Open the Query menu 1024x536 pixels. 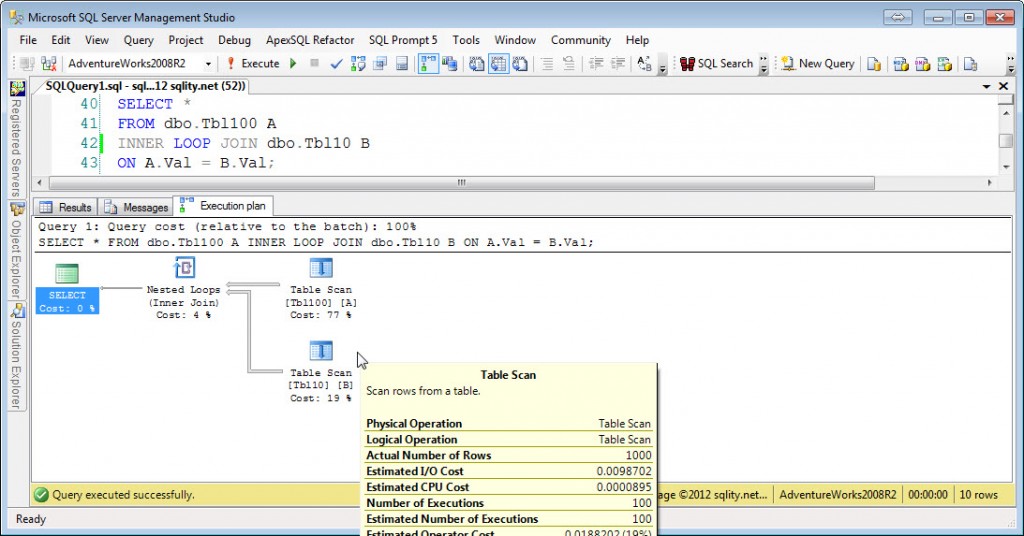point(138,40)
